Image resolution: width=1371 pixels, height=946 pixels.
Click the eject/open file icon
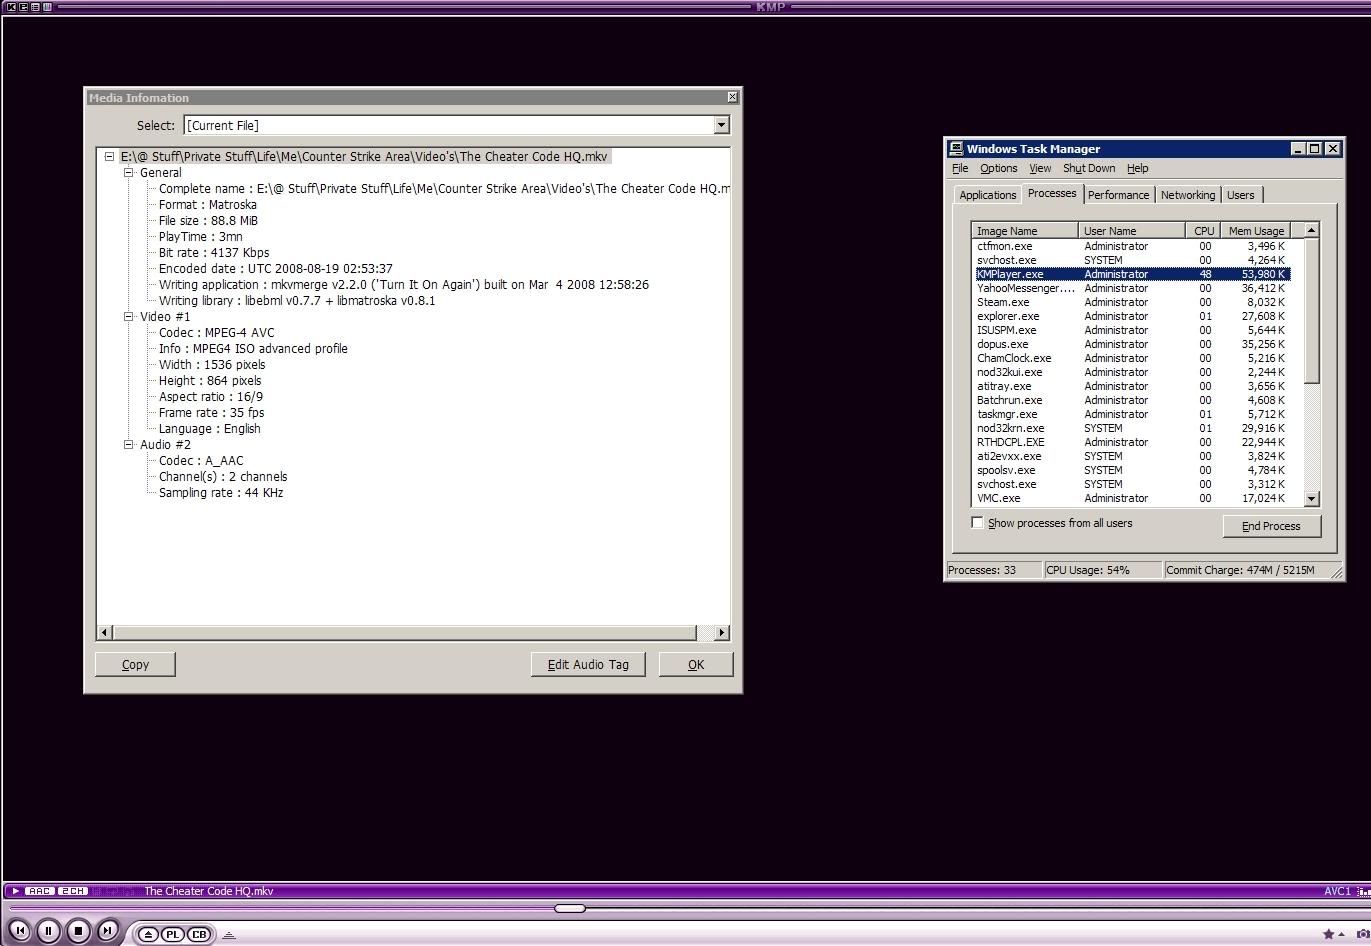click(148, 935)
